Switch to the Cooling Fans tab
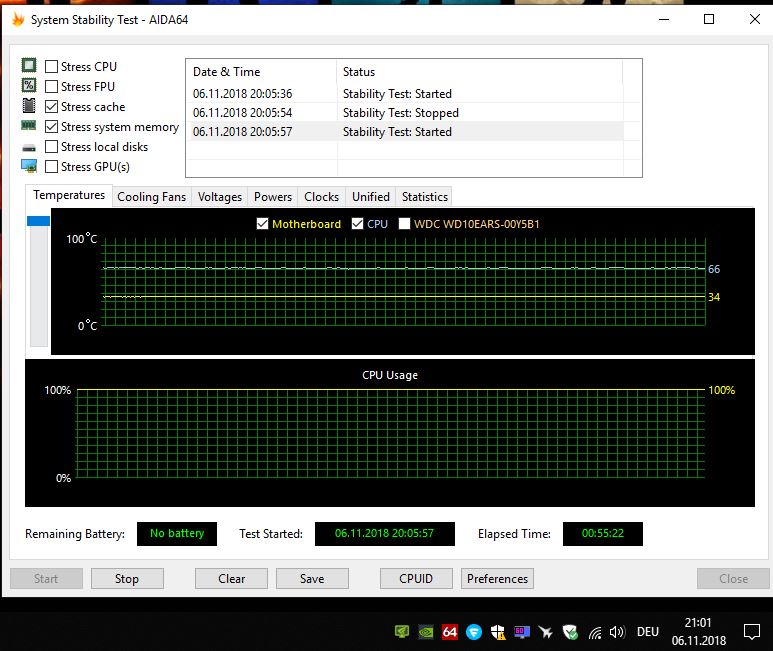773x651 pixels. 151,197
